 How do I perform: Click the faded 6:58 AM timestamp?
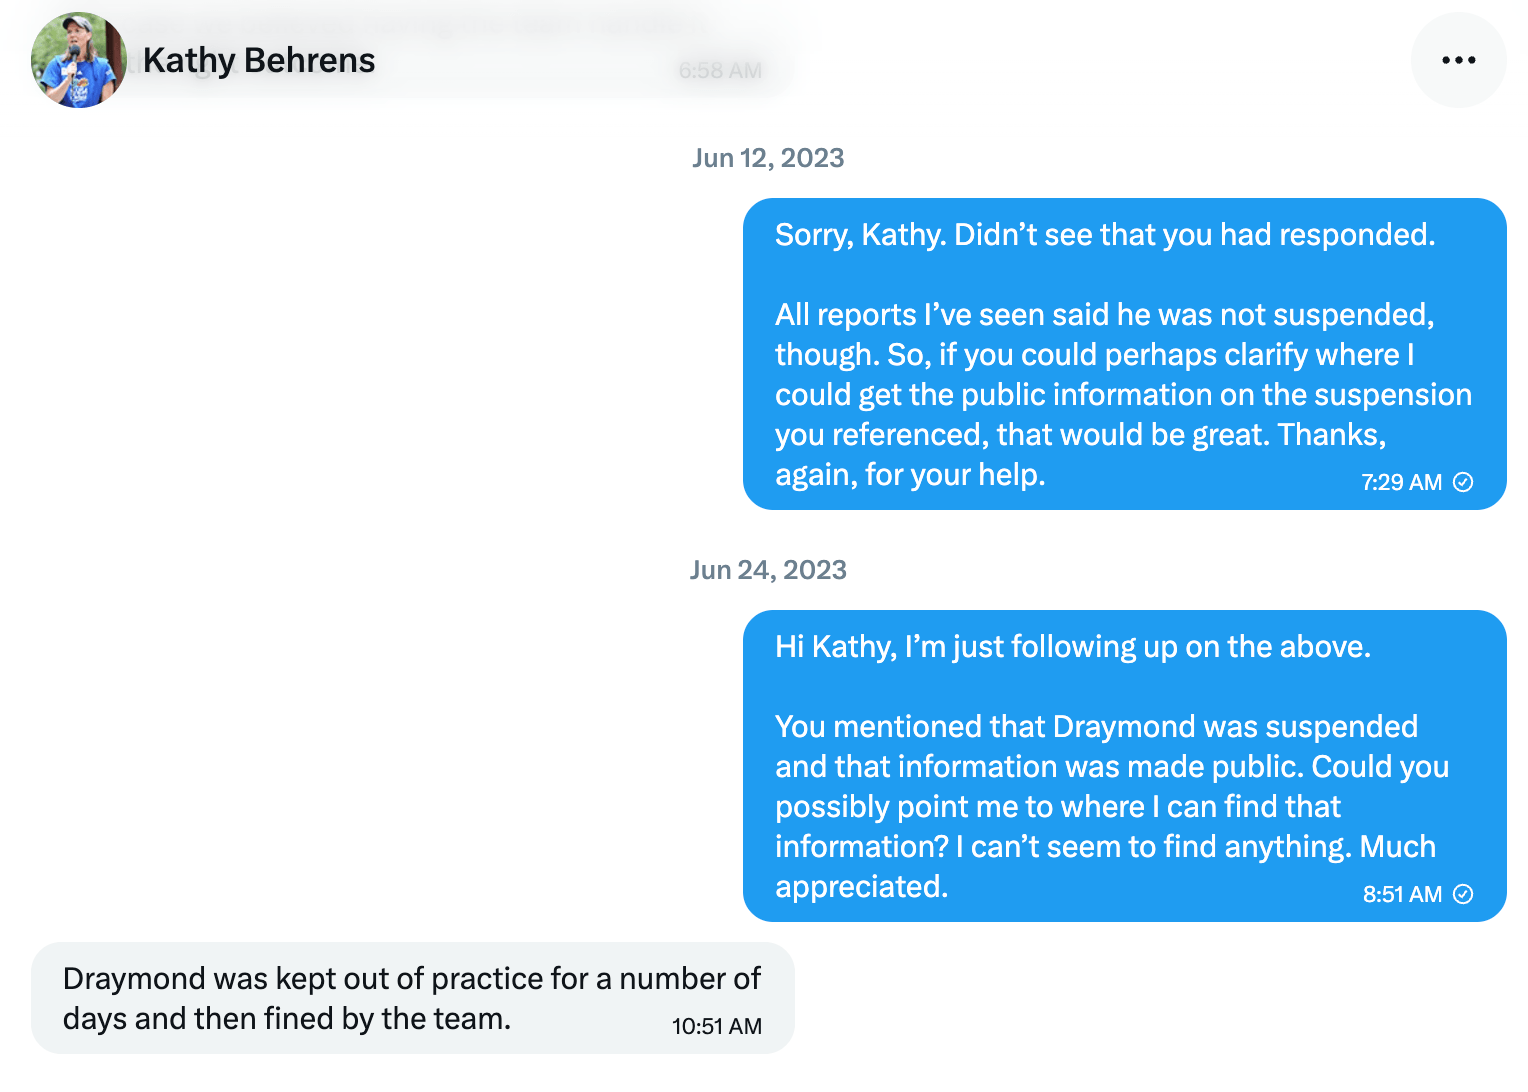[x=720, y=71]
